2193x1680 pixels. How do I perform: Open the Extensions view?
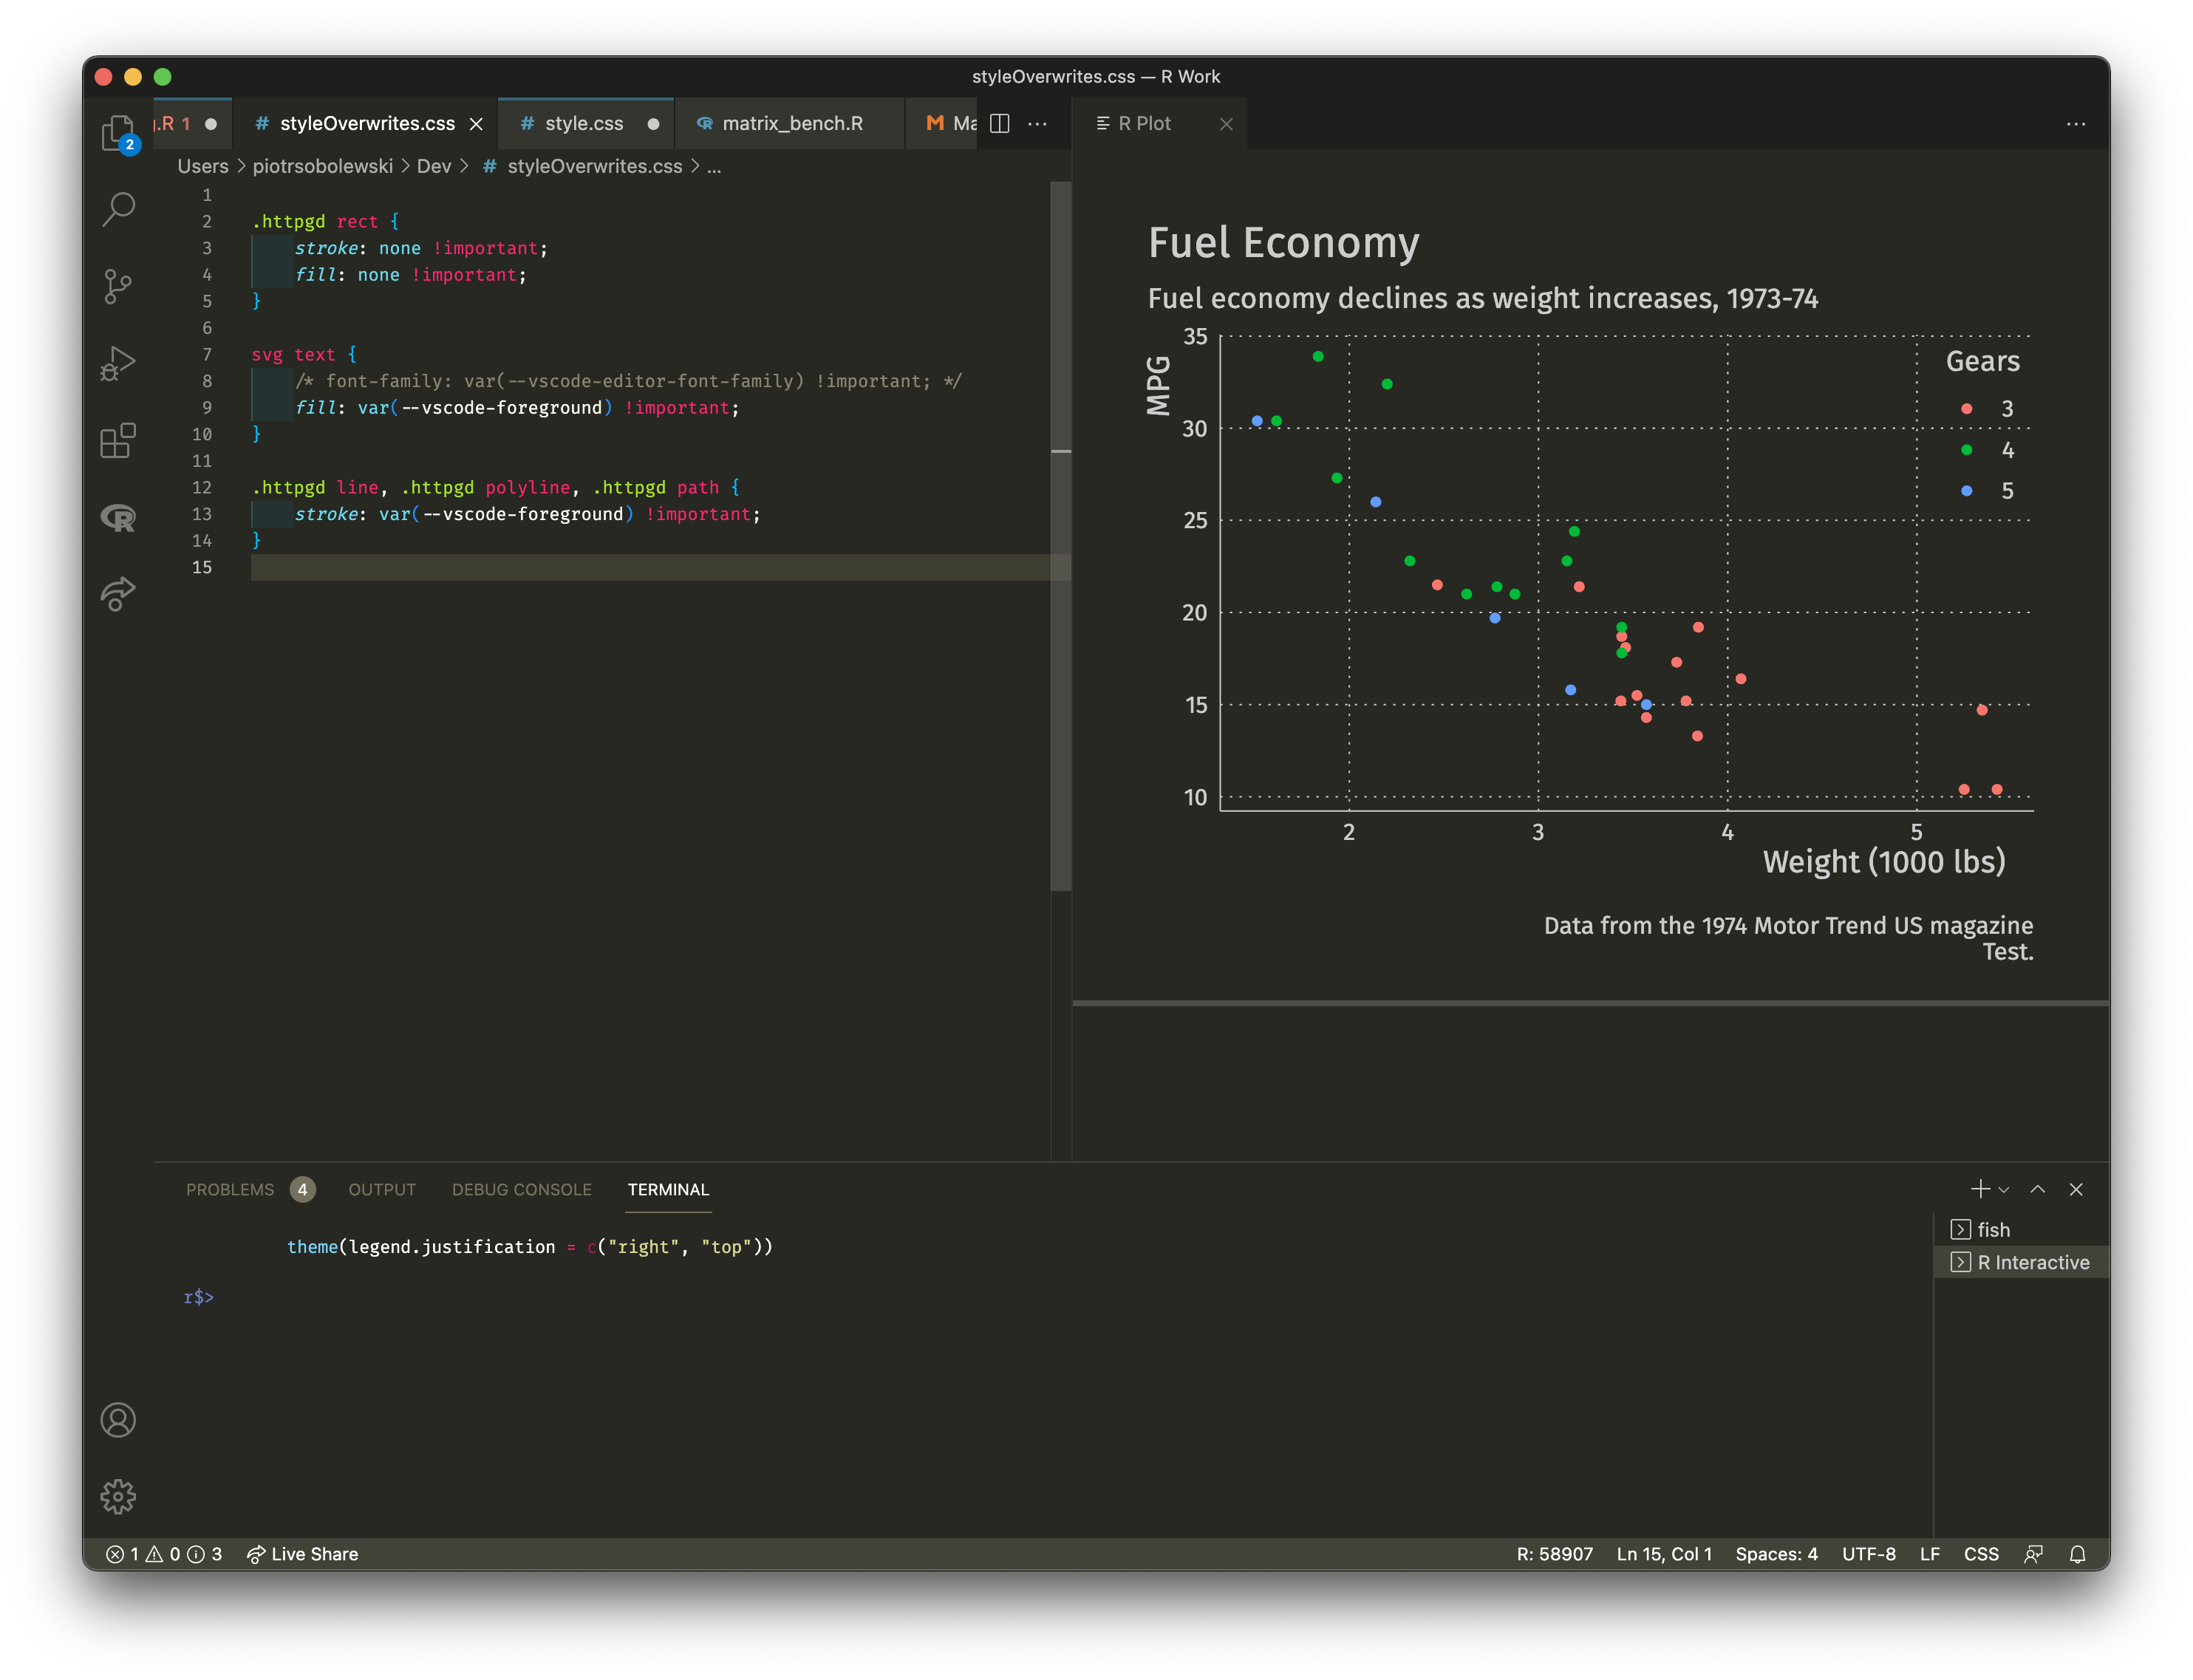click(118, 440)
